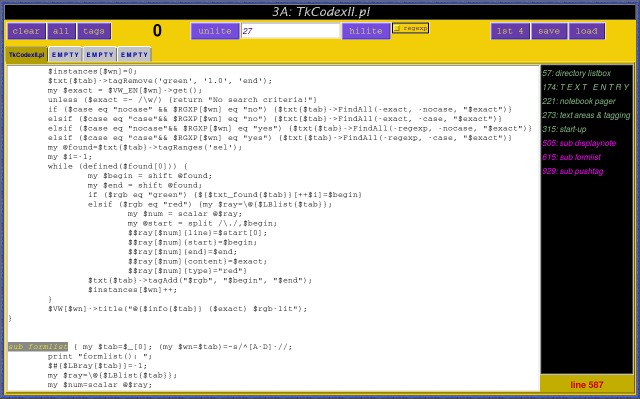Click the load button

click(x=587, y=31)
